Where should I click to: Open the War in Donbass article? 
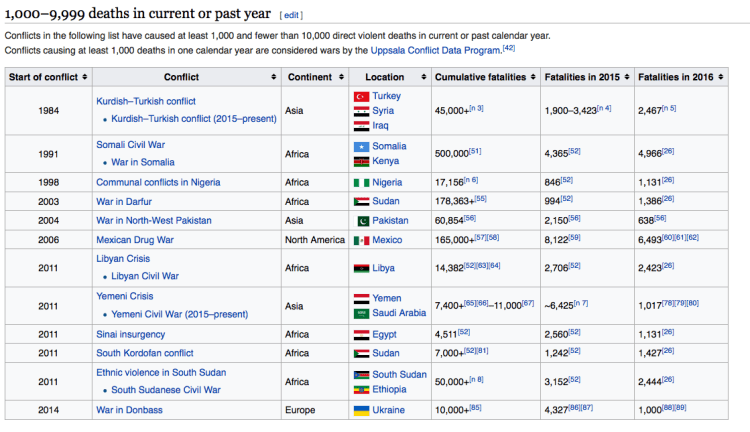point(129,410)
